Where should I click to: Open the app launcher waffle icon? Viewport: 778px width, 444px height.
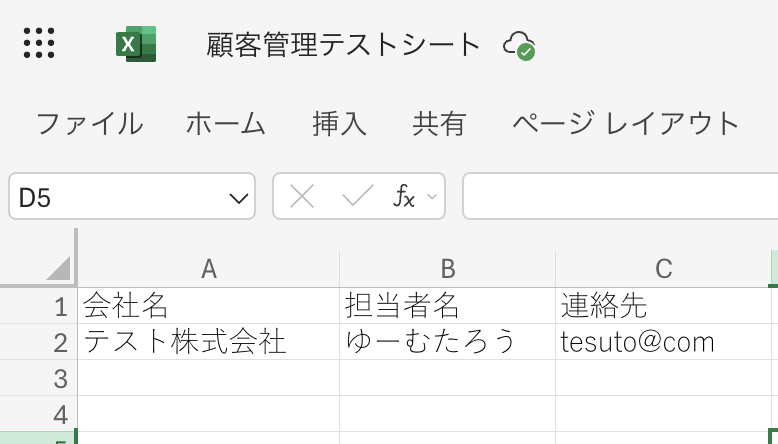tap(38, 43)
